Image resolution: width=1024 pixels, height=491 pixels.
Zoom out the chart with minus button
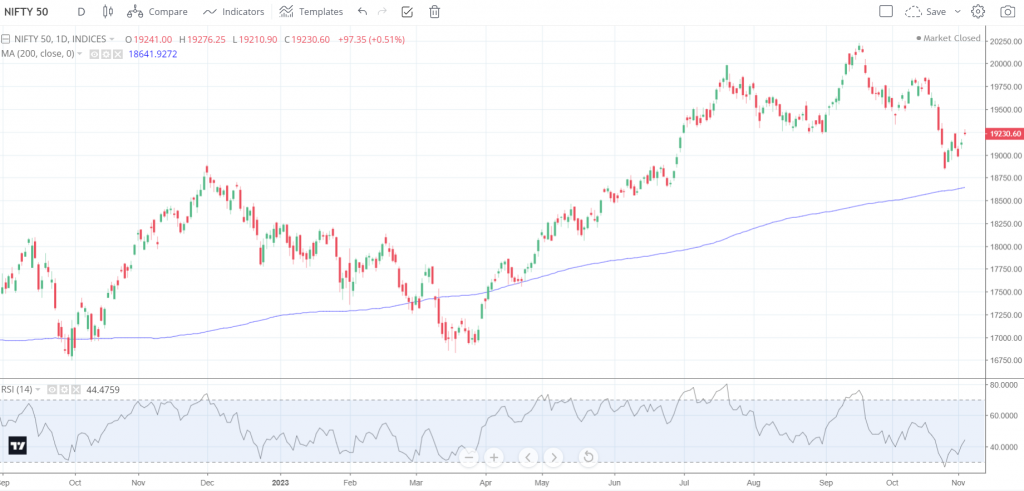click(x=468, y=457)
